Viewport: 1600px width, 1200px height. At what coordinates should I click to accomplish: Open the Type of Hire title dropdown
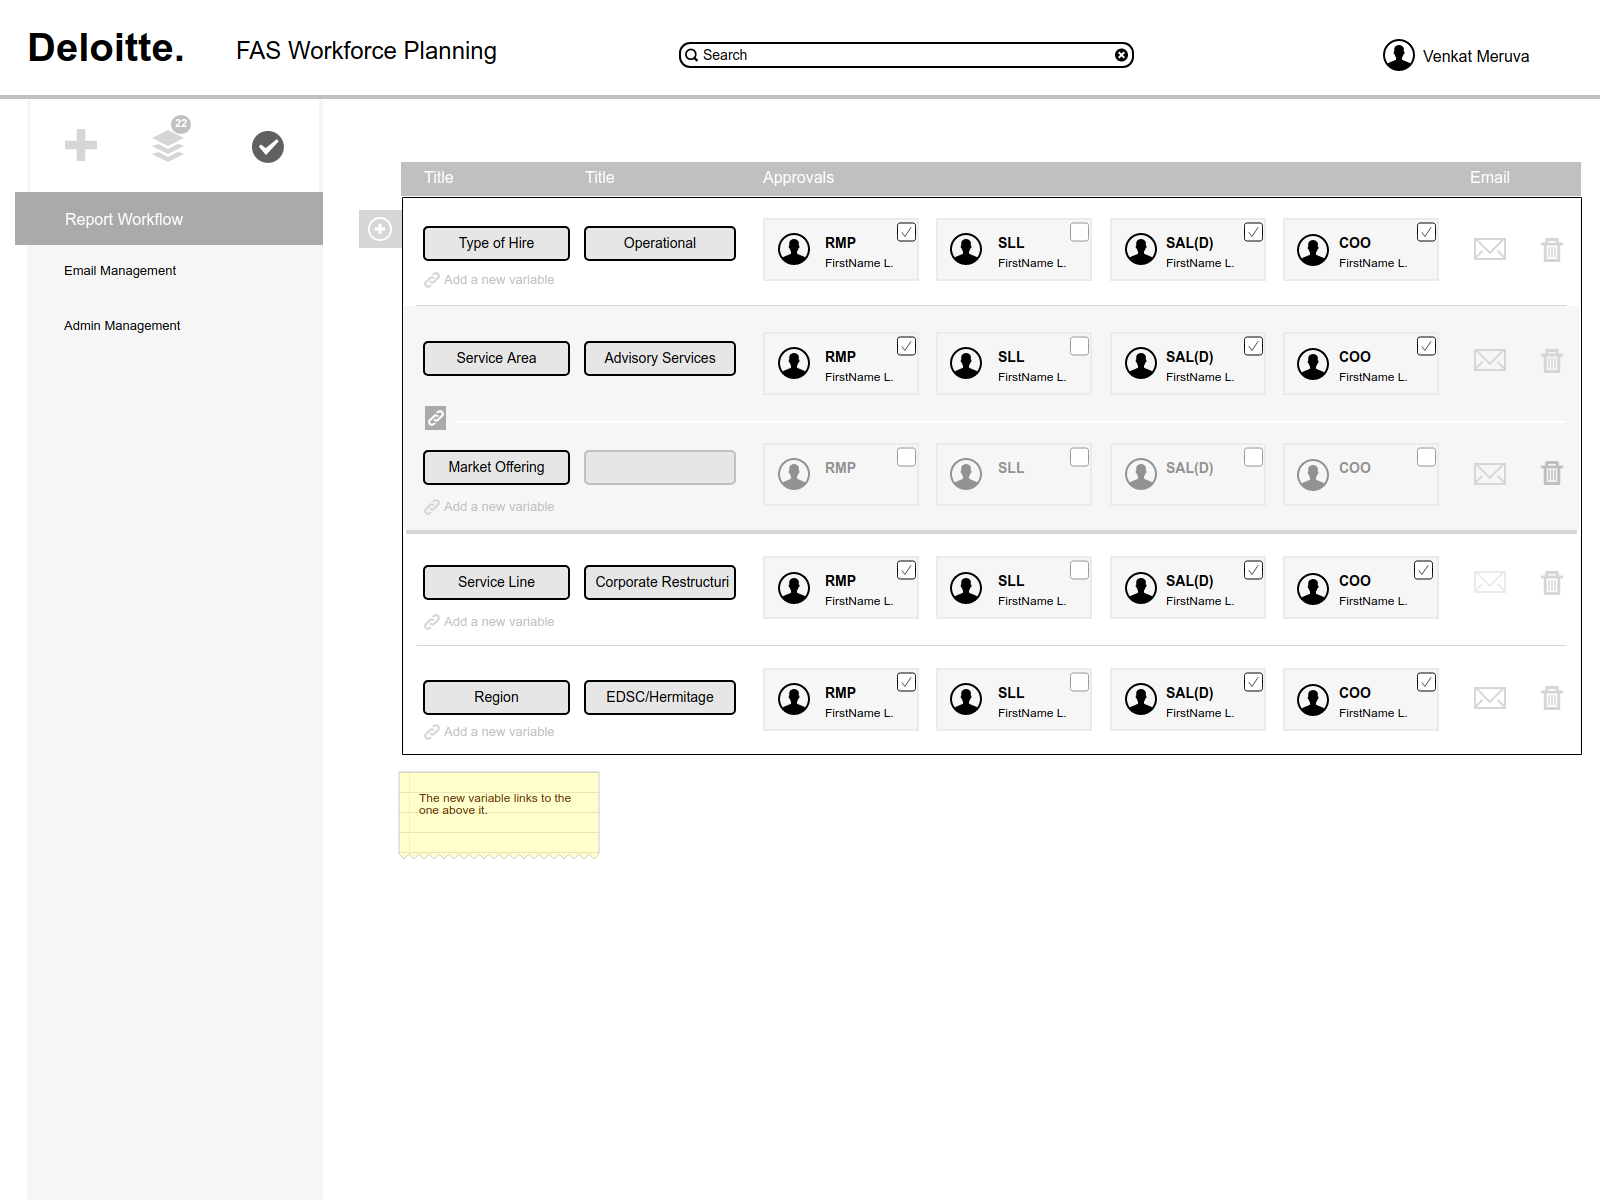(x=496, y=243)
